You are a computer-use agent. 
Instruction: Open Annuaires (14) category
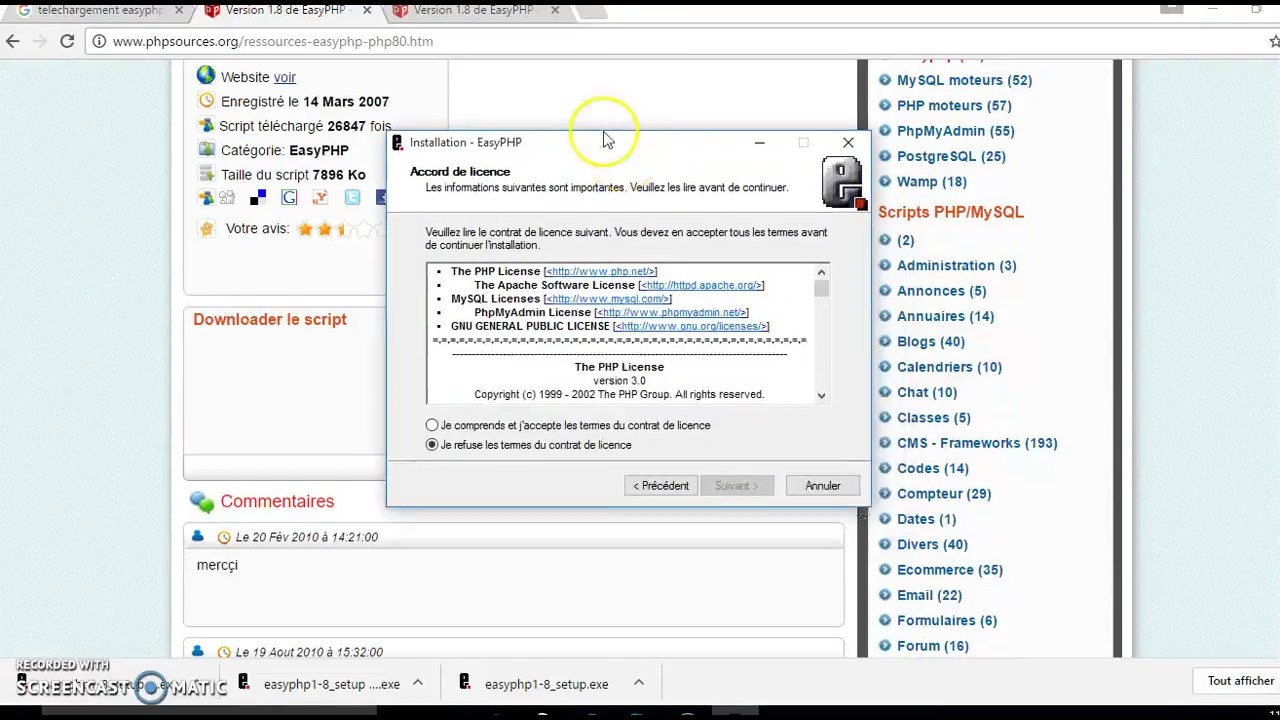click(945, 316)
